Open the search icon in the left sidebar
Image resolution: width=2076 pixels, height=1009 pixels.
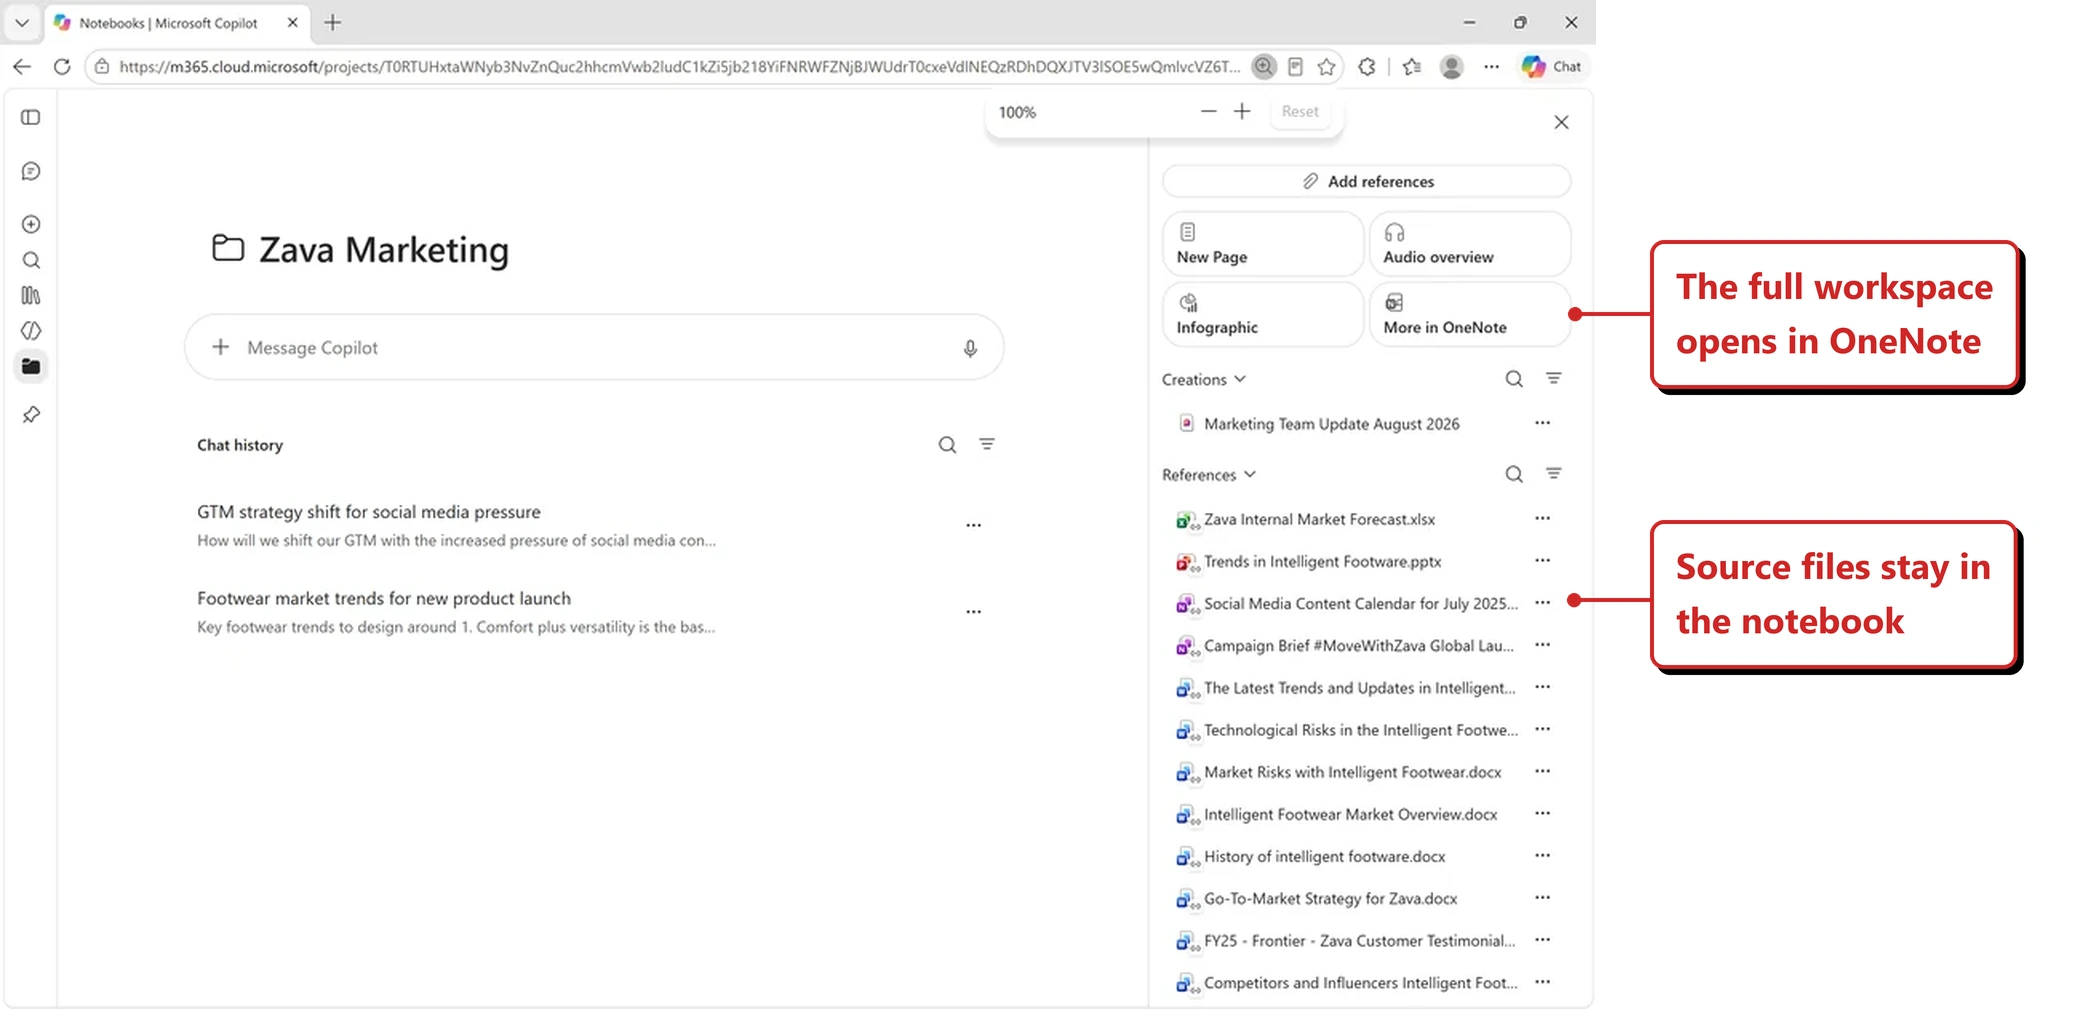(31, 260)
